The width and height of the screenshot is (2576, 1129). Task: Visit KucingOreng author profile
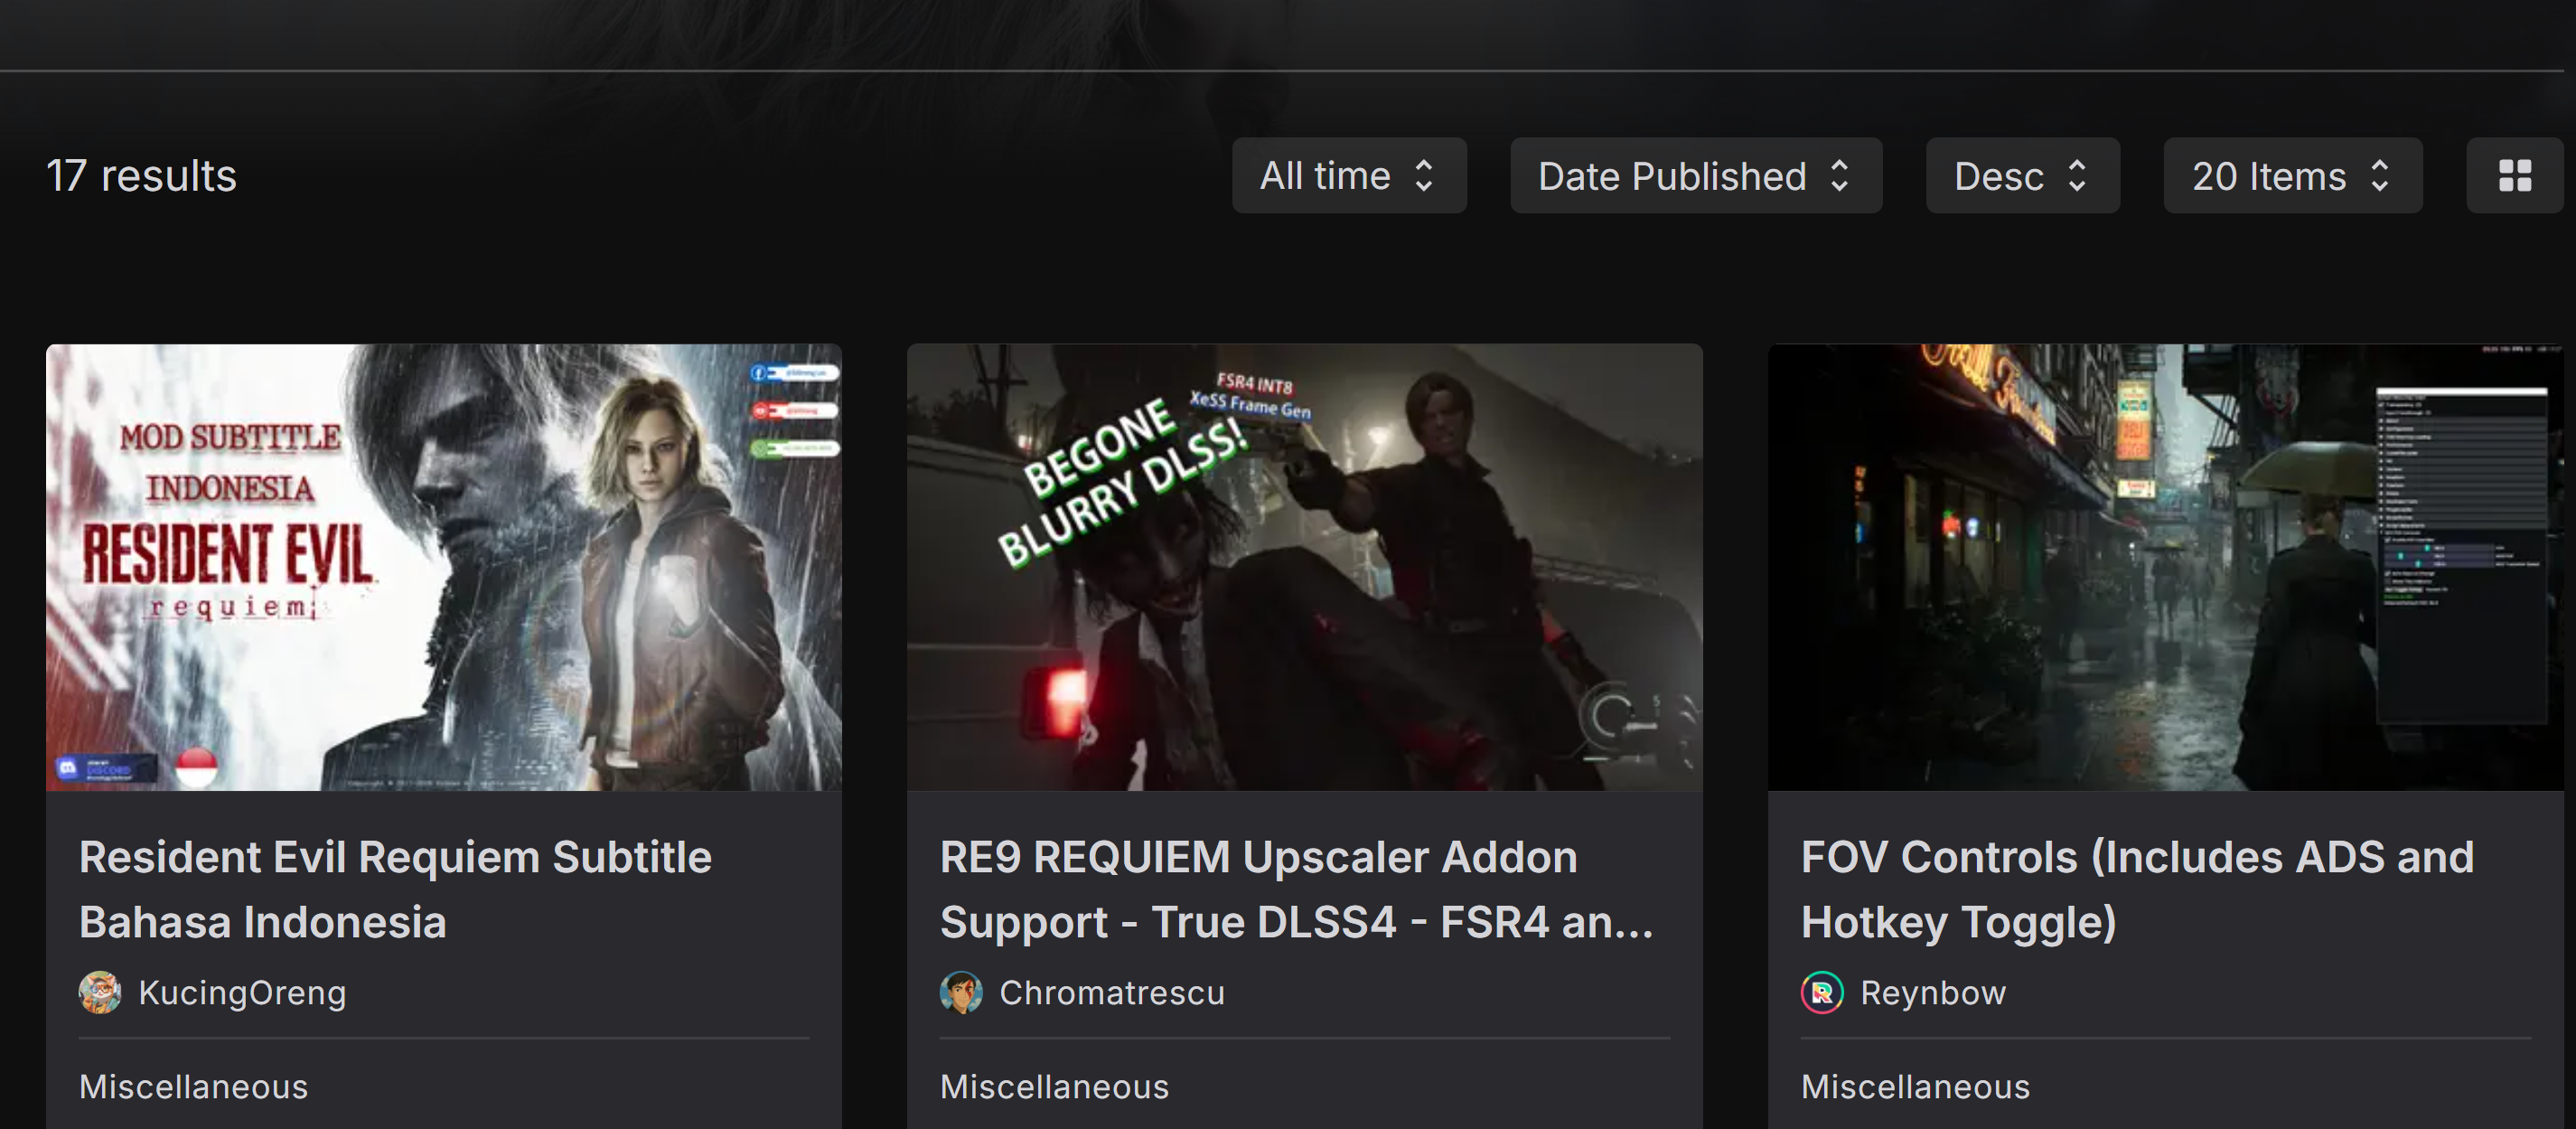242,992
